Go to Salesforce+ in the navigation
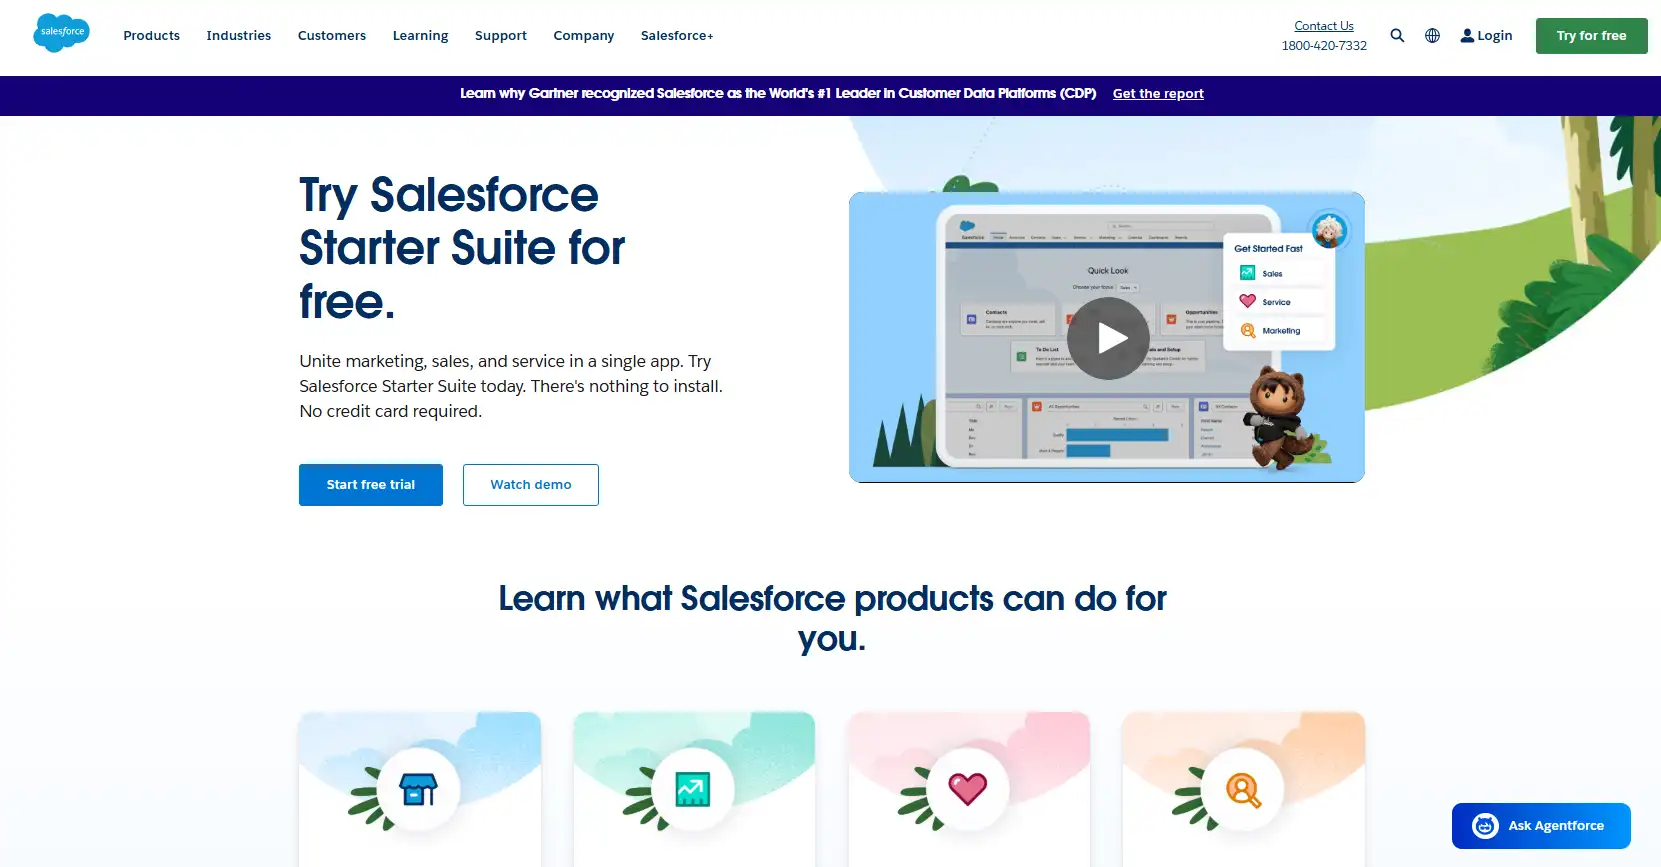Screen dimensions: 1661x867 click(x=677, y=36)
